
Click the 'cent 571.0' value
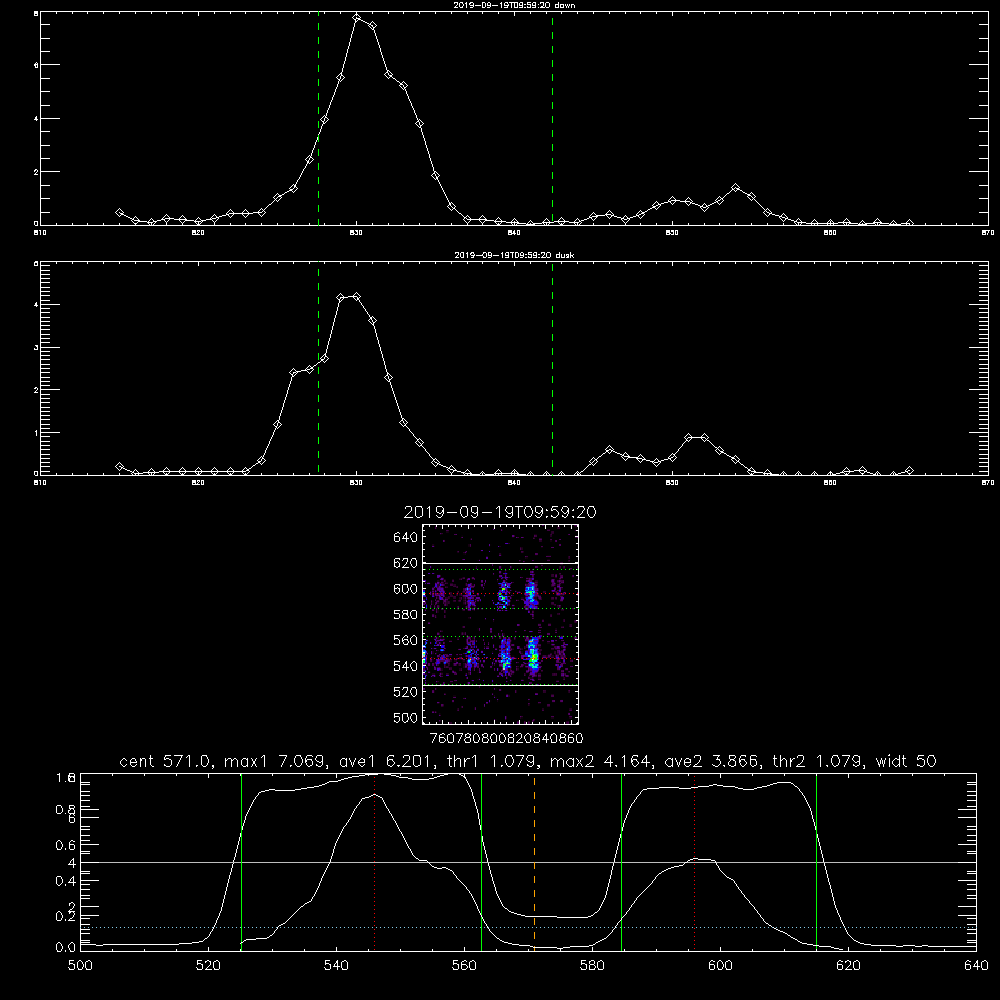(x=167, y=761)
